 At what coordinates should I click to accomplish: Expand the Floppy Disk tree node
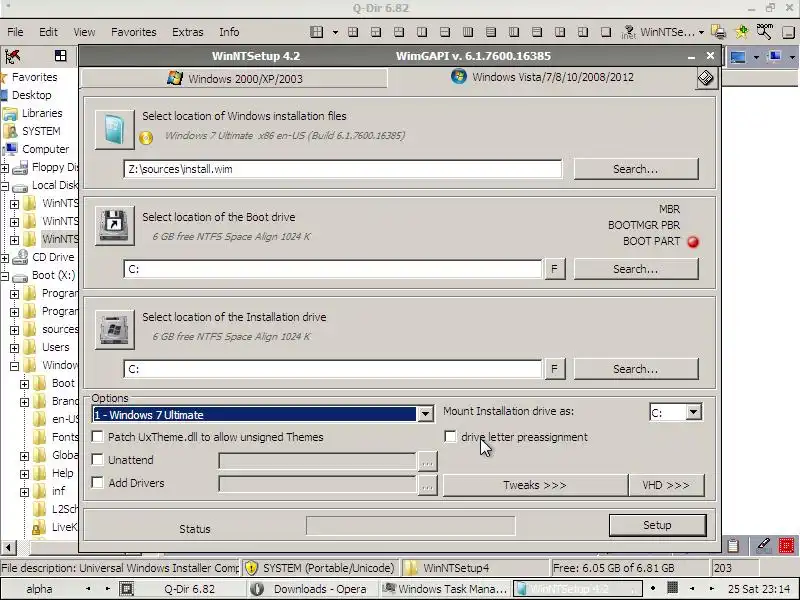[5, 167]
